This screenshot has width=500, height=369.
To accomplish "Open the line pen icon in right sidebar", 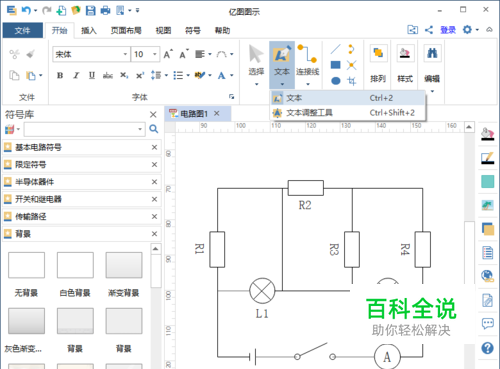I will (488, 158).
